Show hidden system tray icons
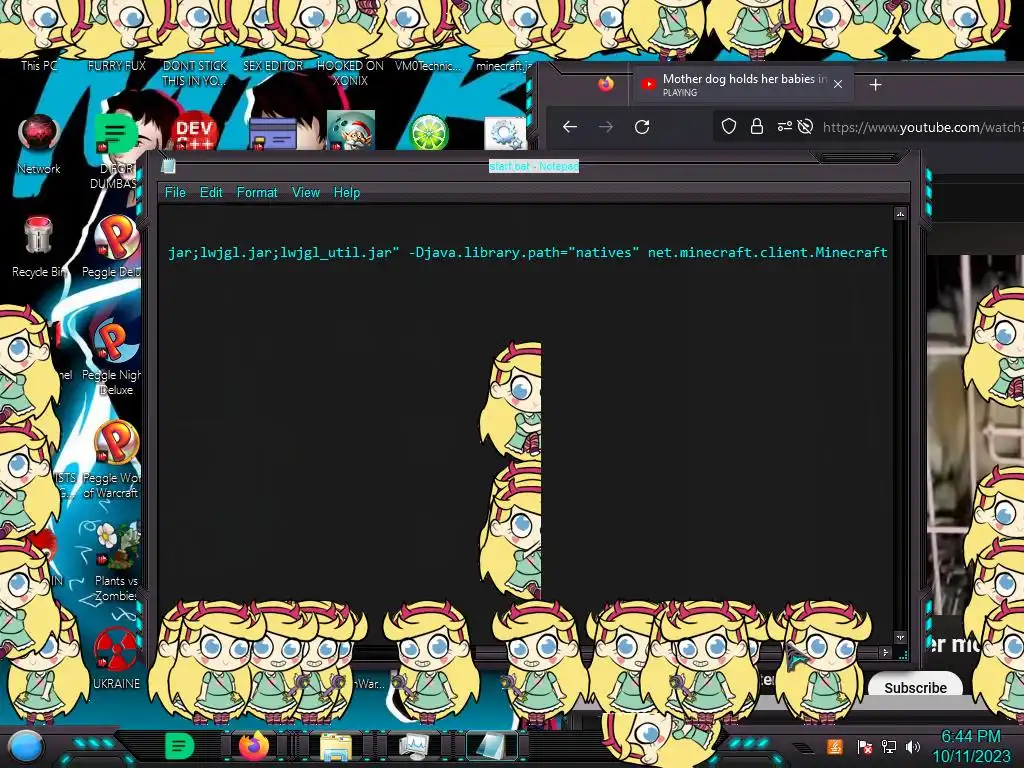 tap(805, 748)
